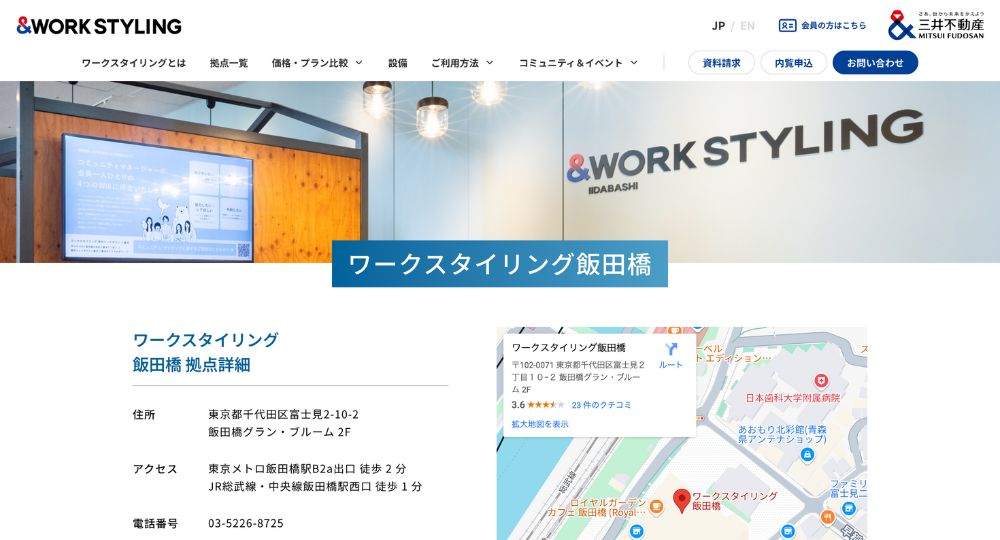The width and height of the screenshot is (1000, 540).
Task: Click map label 日本歯科大学附属病院
Action: point(793,398)
